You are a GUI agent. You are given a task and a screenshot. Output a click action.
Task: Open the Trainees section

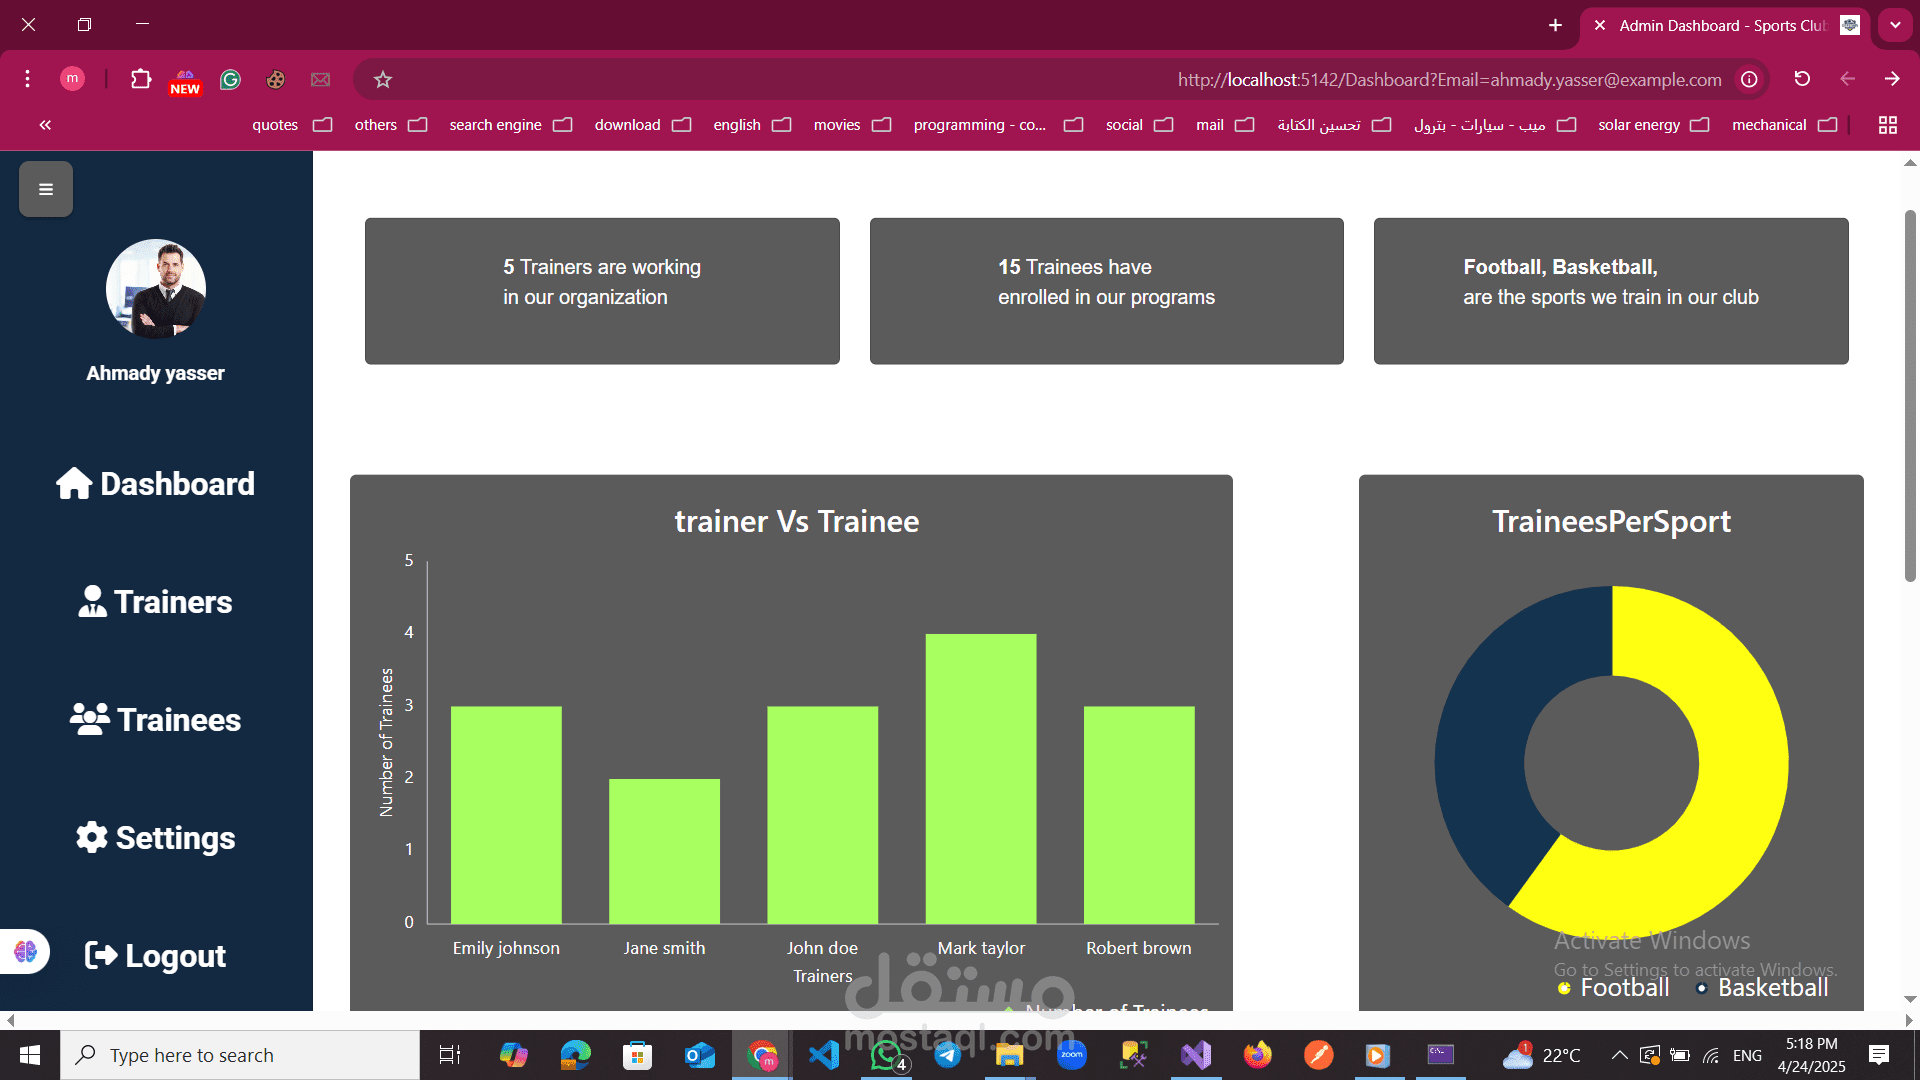click(155, 719)
